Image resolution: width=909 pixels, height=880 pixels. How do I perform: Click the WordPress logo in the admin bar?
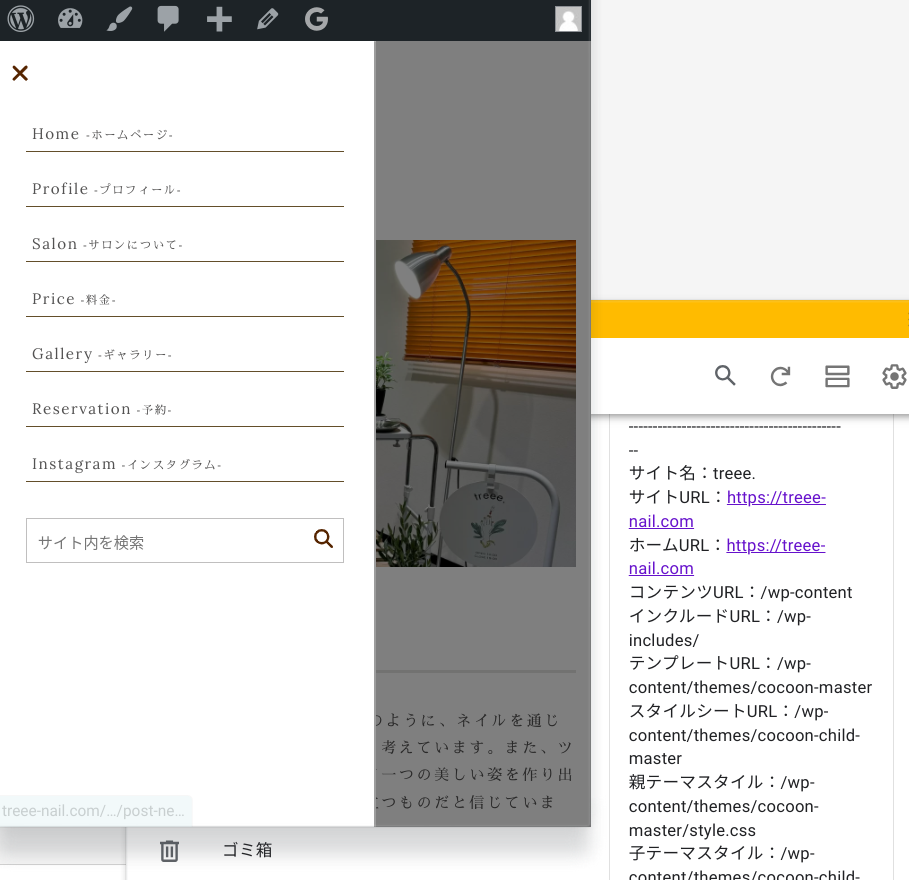(20, 18)
